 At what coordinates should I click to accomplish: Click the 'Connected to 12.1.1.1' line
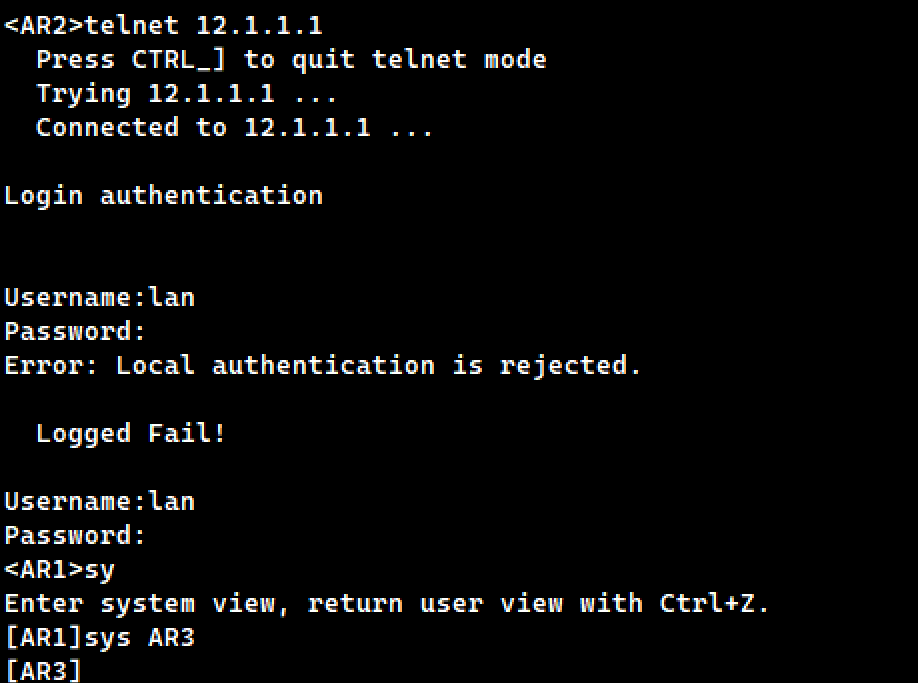[x=234, y=128]
